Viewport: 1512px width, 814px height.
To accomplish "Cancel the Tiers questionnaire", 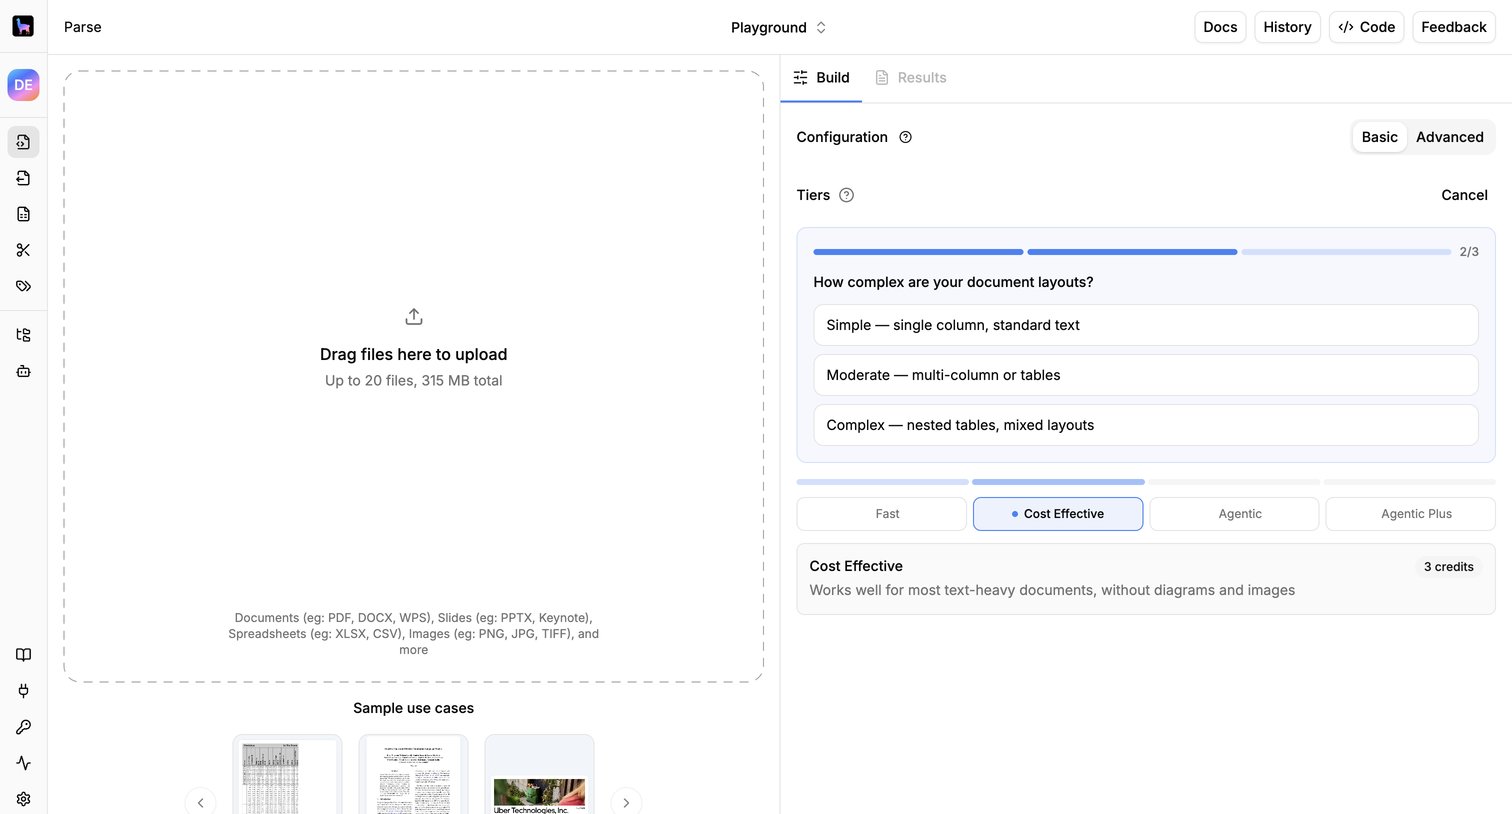I will [x=1464, y=195].
